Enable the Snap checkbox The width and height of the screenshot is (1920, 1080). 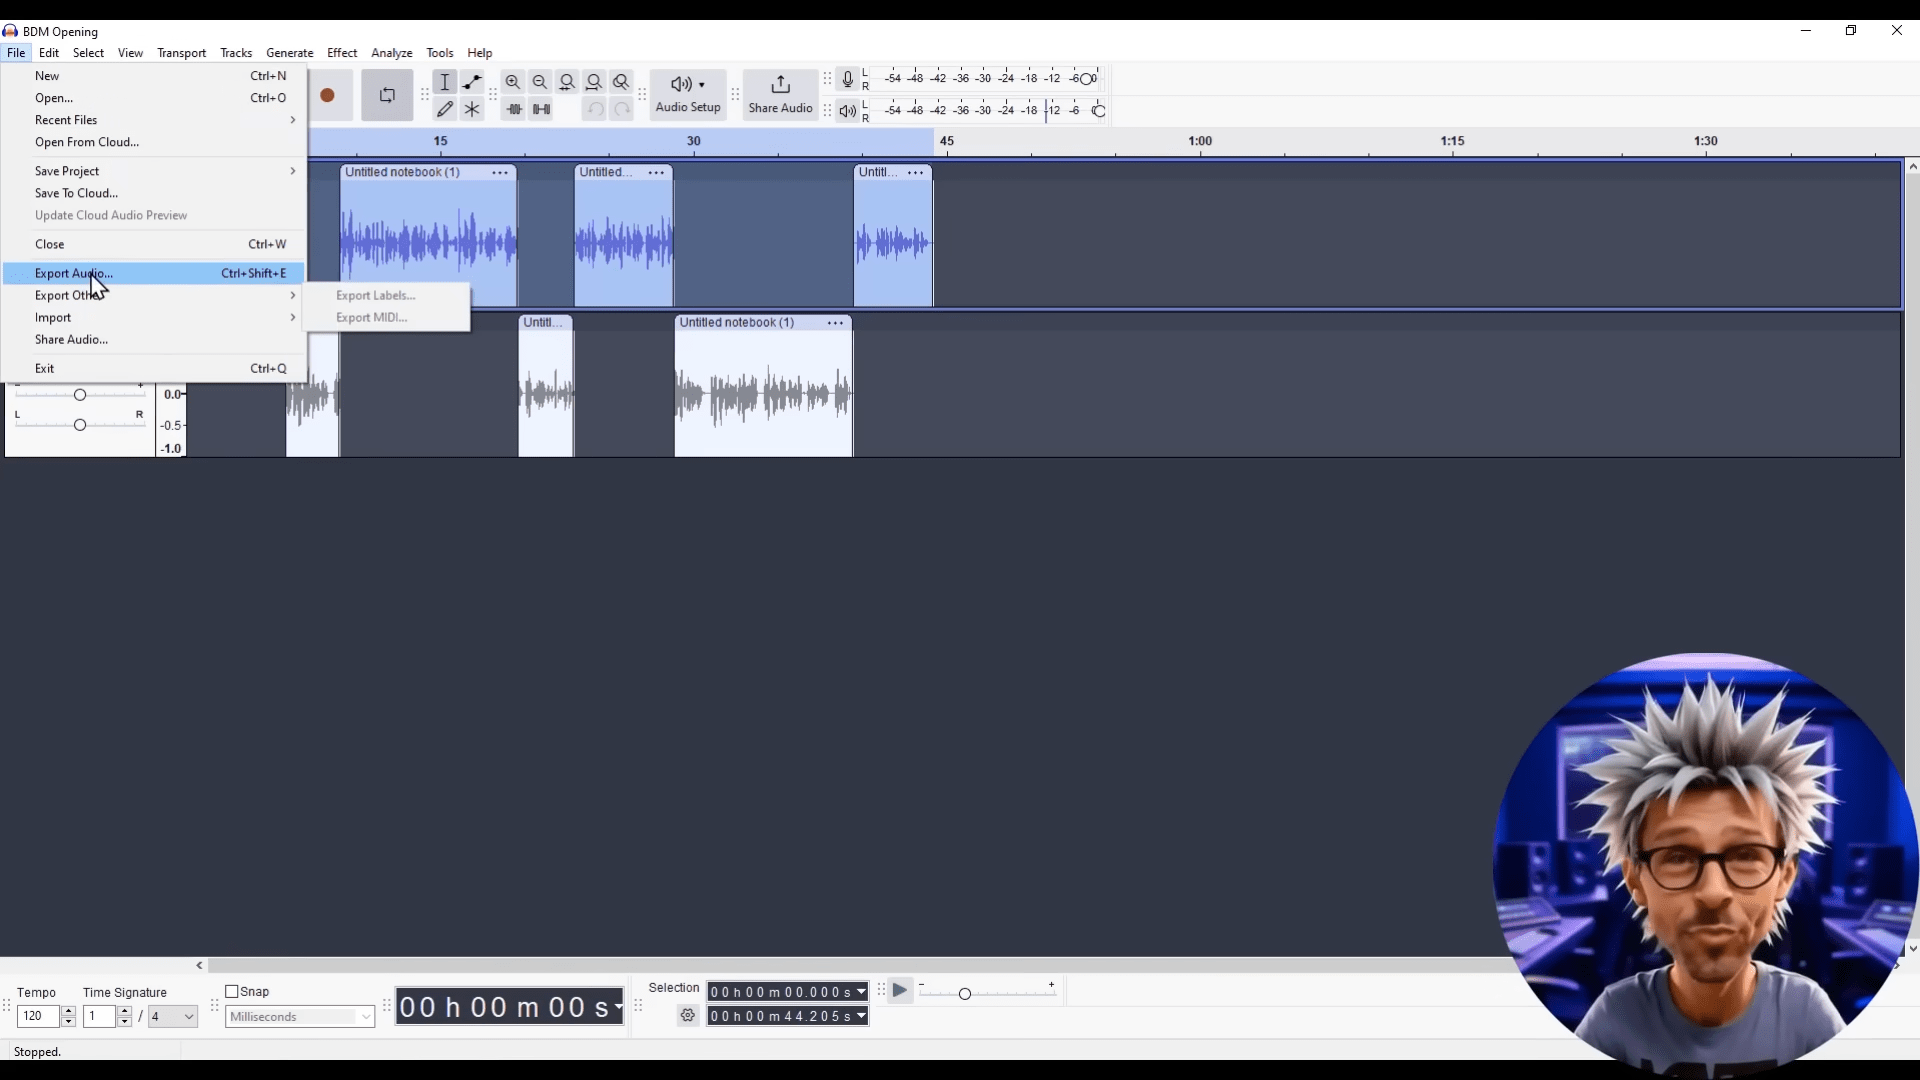(x=232, y=992)
